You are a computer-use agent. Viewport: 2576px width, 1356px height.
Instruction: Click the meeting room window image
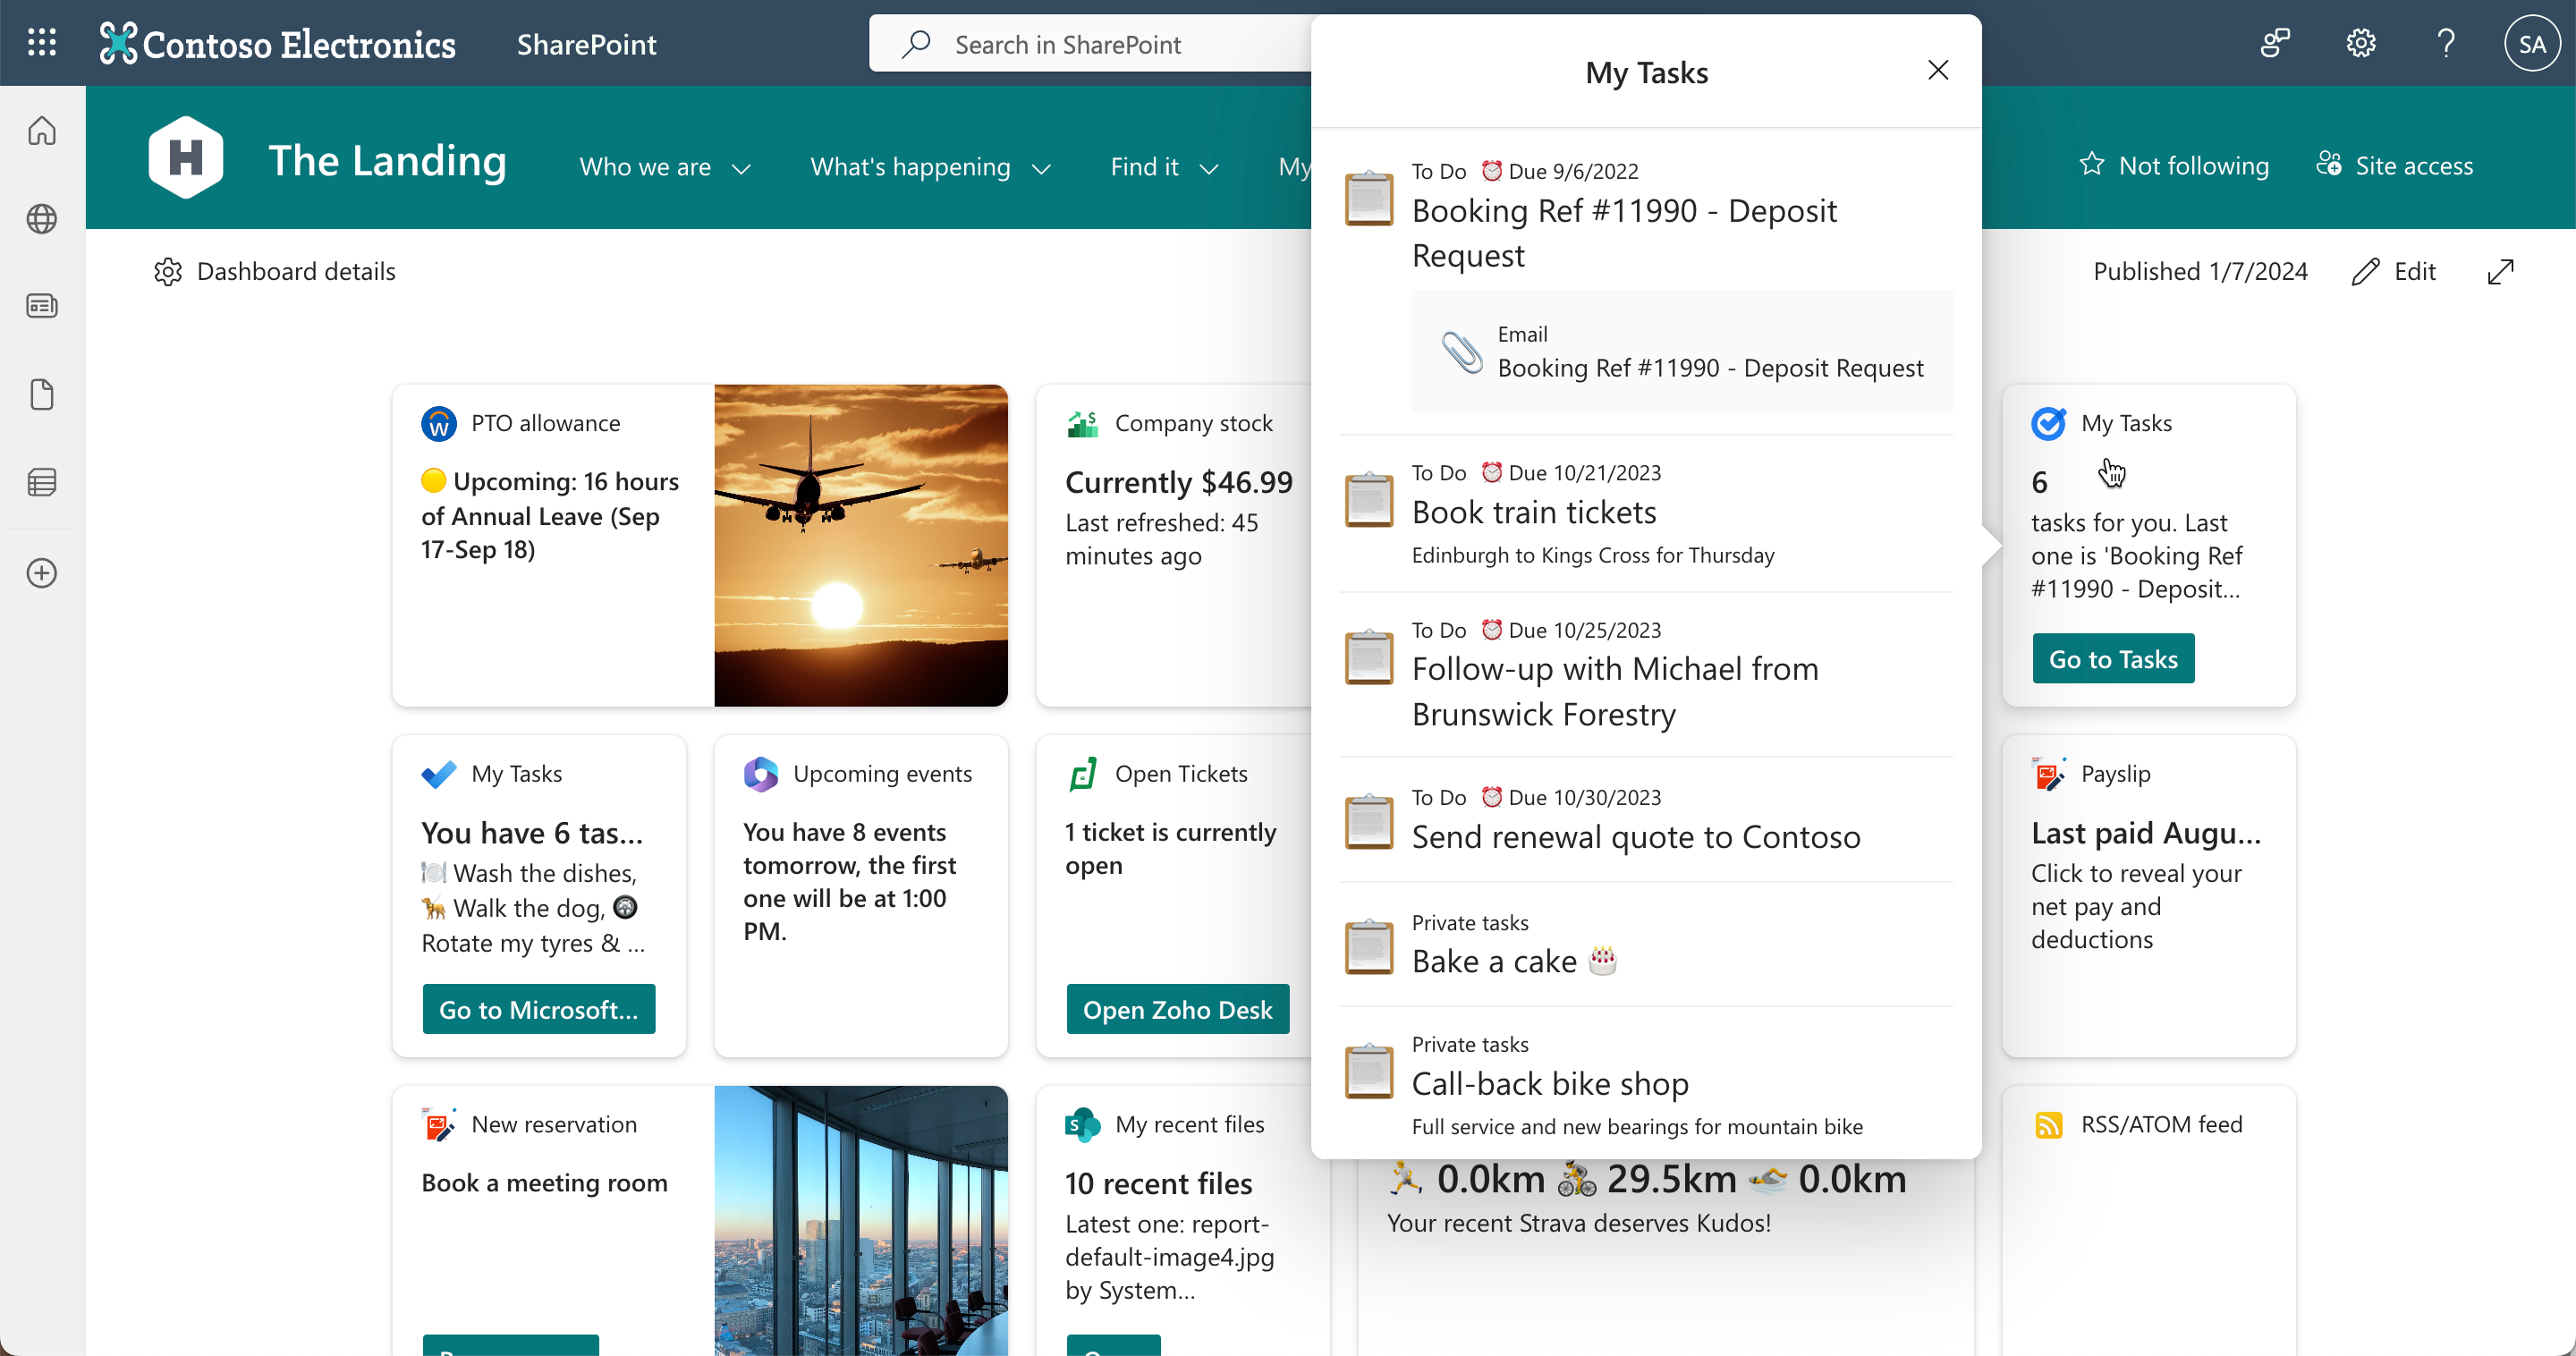(x=861, y=1220)
